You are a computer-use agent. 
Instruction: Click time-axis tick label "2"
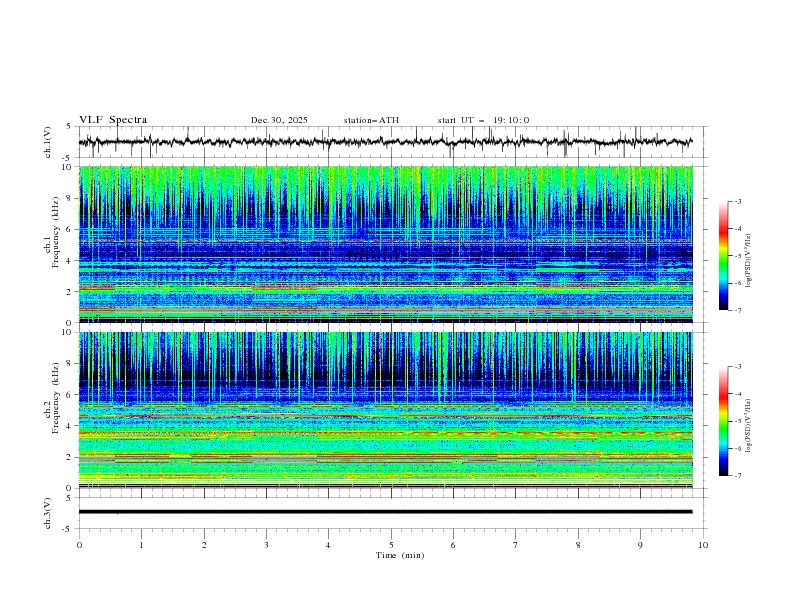coord(204,545)
